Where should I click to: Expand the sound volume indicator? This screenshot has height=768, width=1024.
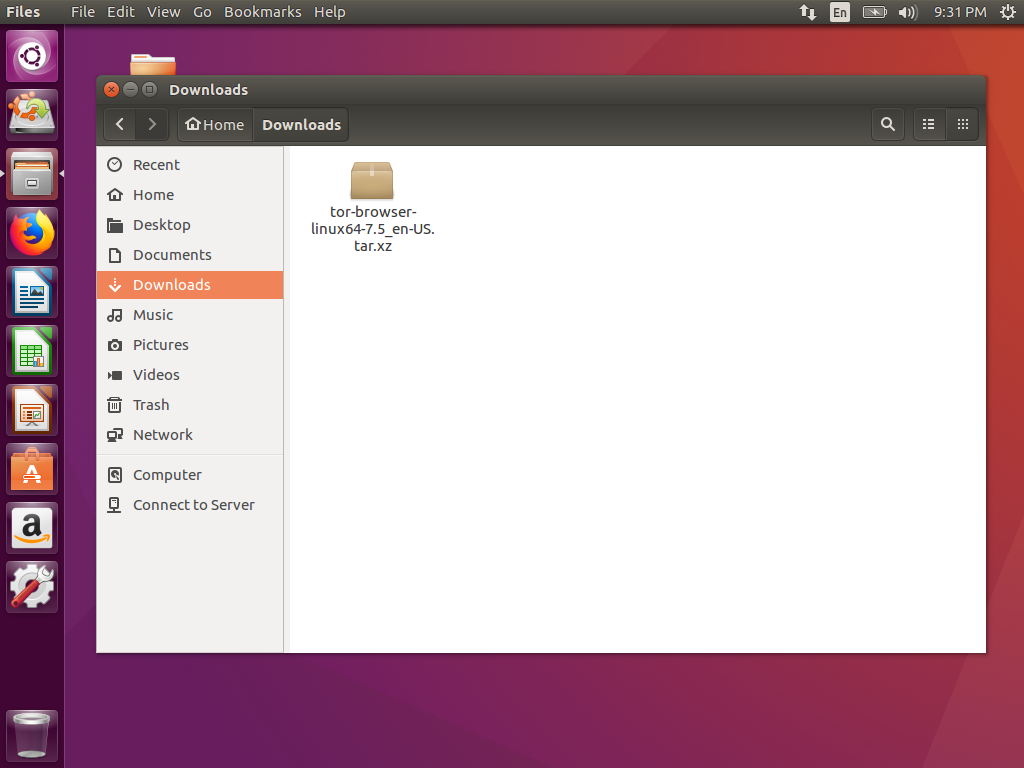(x=907, y=12)
